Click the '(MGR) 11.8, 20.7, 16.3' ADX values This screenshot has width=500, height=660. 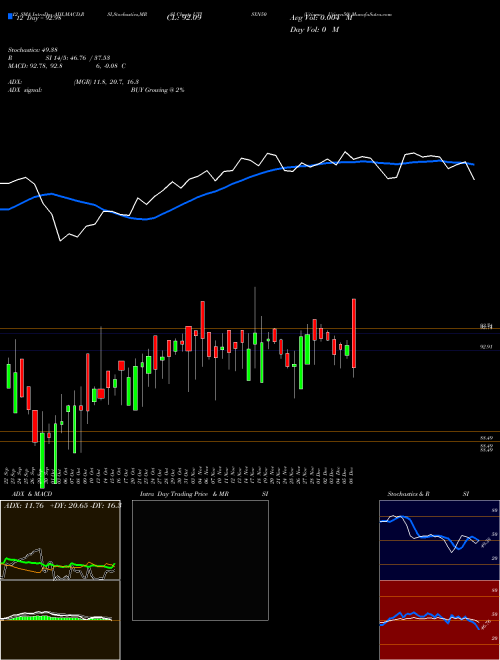[x=106, y=82]
